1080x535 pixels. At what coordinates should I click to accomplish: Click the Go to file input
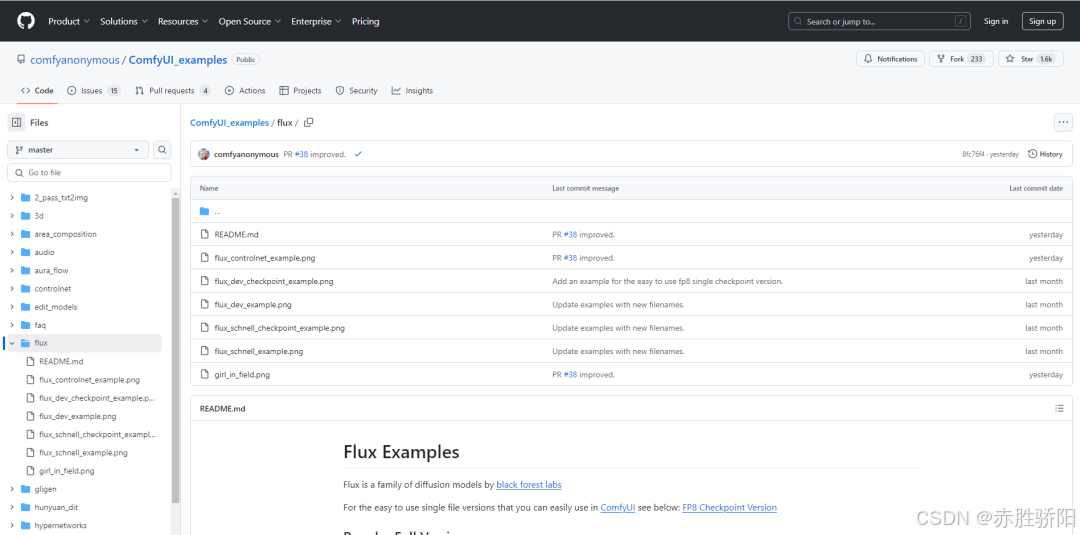(x=90, y=172)
